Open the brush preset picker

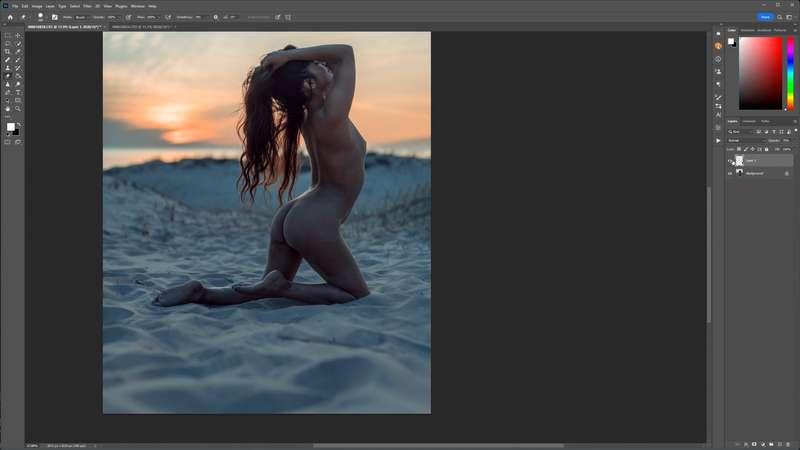point(40,17)
